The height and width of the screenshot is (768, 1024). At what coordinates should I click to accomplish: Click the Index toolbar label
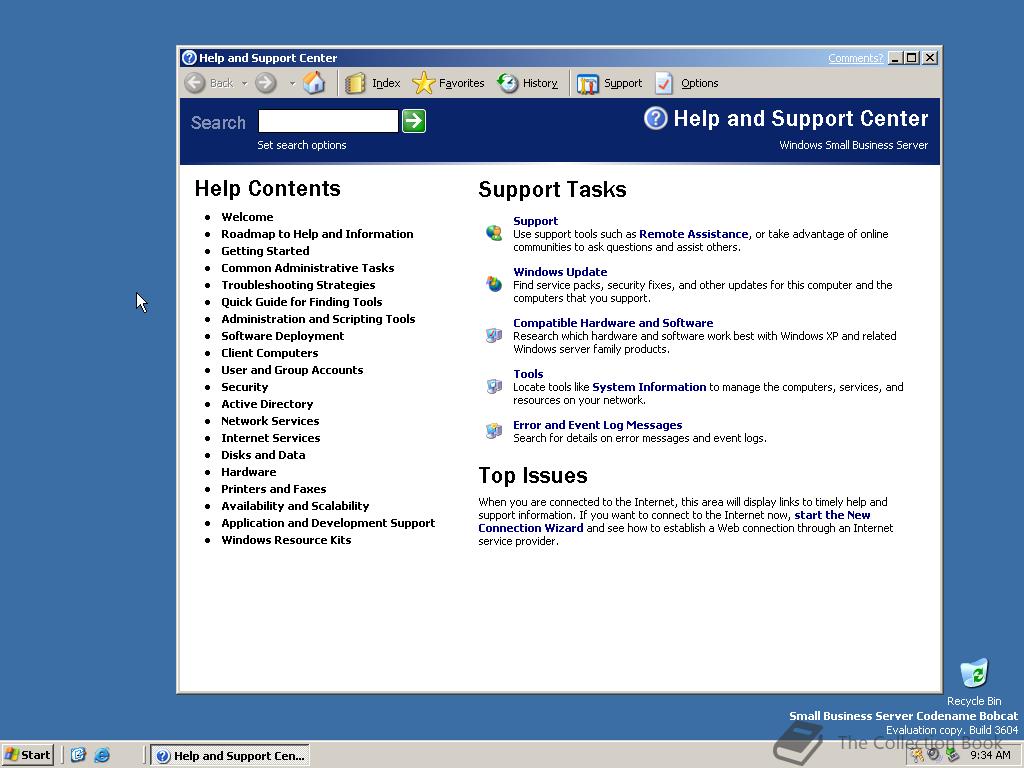(x=386, y=83)
